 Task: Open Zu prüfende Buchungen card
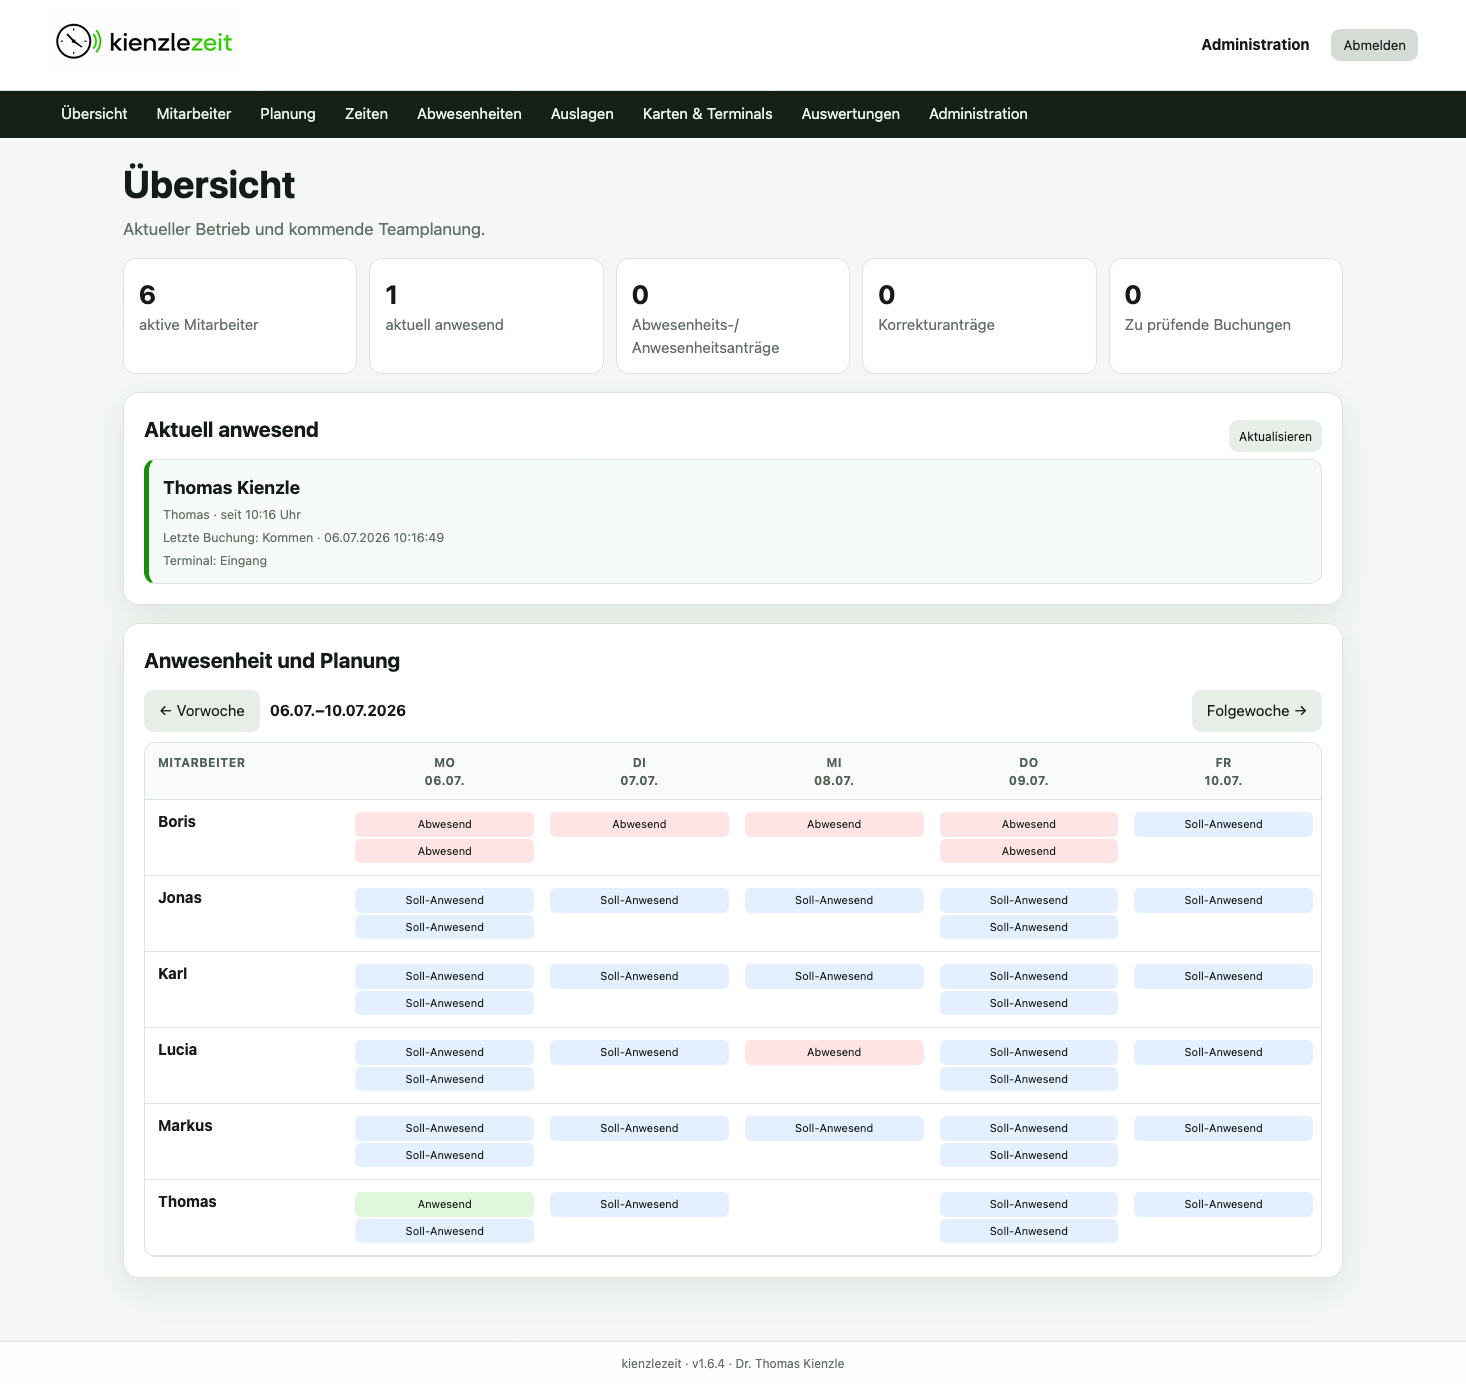(1226, 316)
